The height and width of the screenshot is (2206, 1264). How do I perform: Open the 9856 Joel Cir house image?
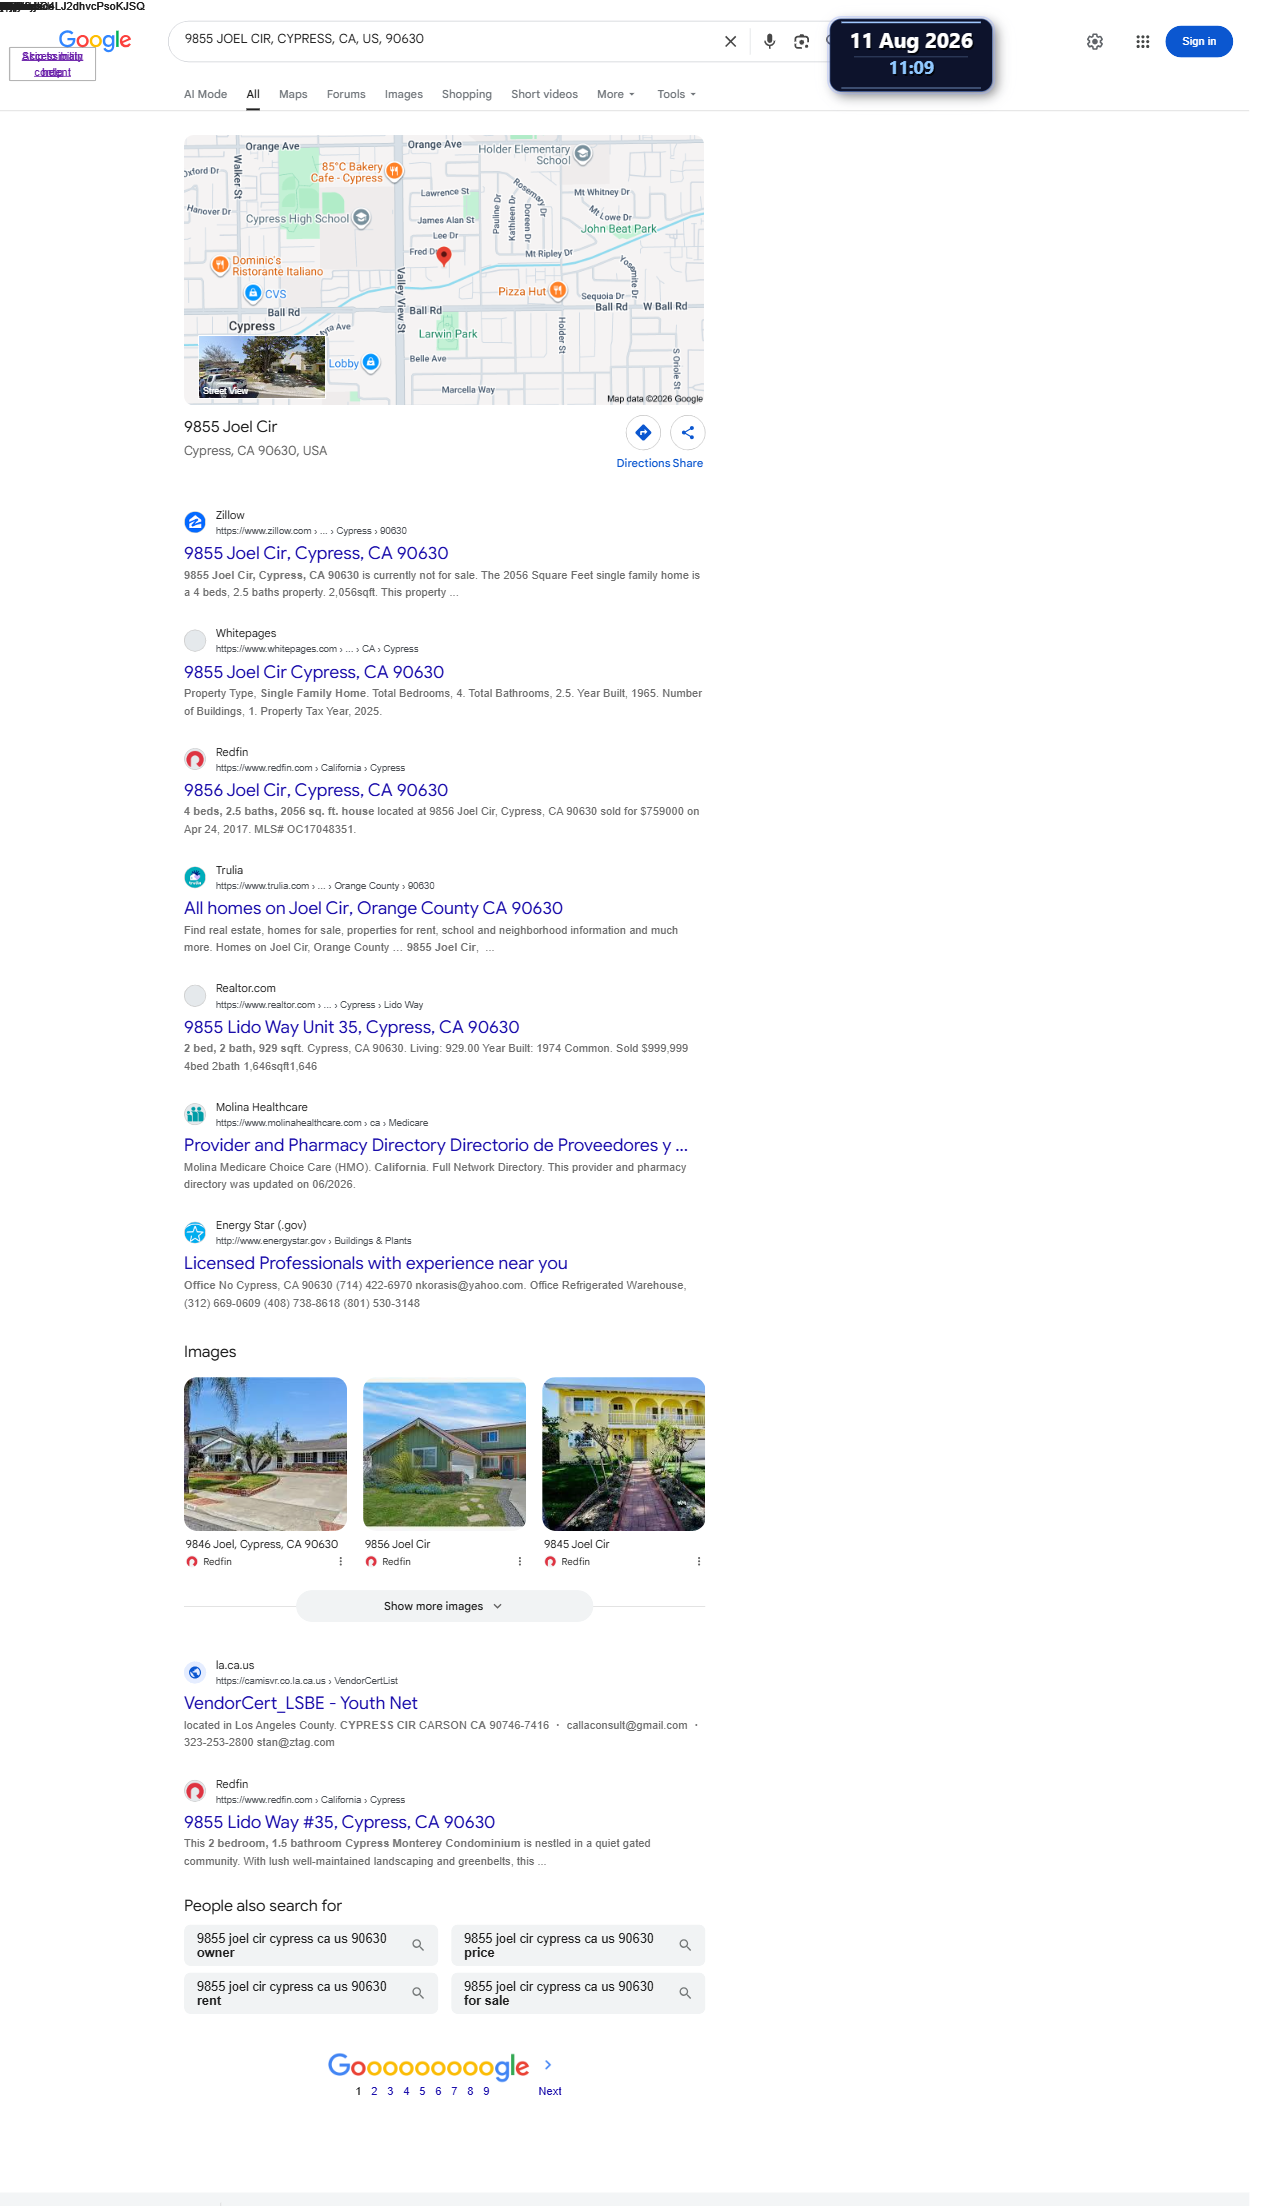[x=444, y=1454]
